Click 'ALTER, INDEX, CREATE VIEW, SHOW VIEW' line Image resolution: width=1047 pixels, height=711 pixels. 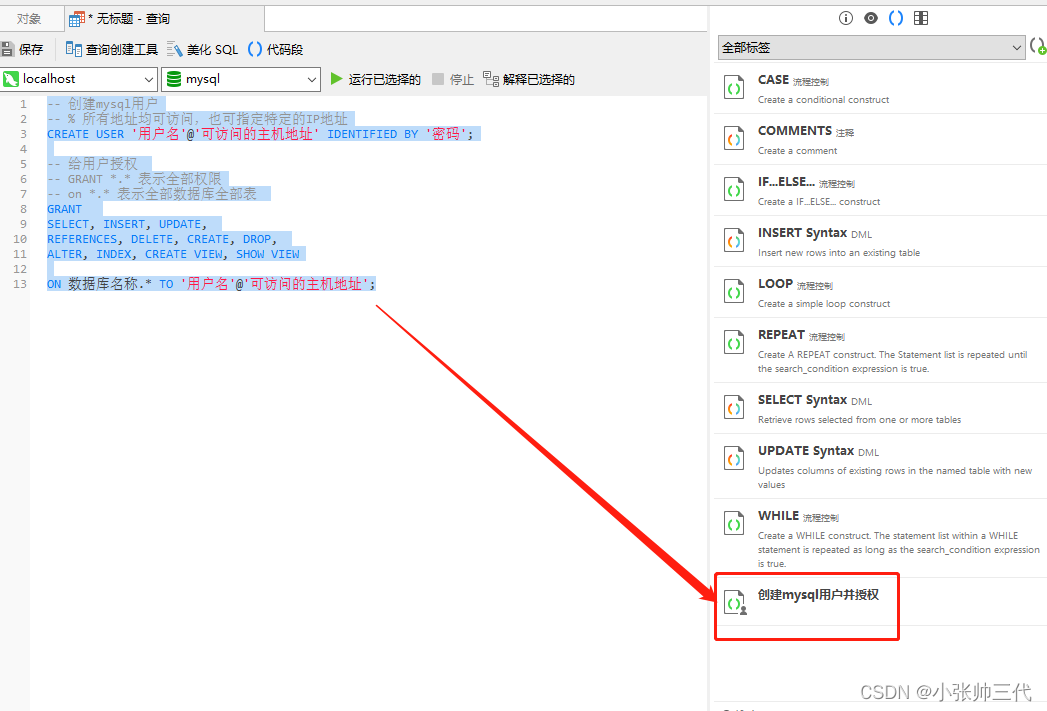tap(173, 254)
